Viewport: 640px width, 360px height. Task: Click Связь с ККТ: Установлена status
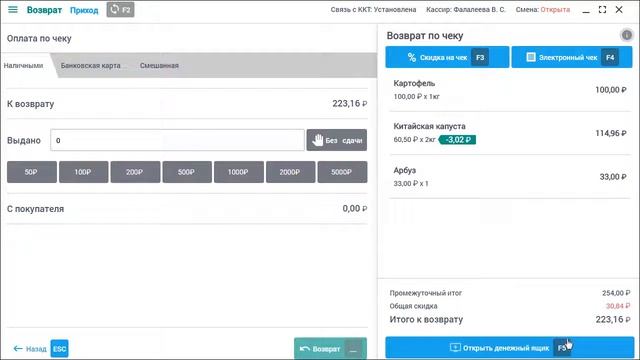pyautogui.click(x=373, y=10)
